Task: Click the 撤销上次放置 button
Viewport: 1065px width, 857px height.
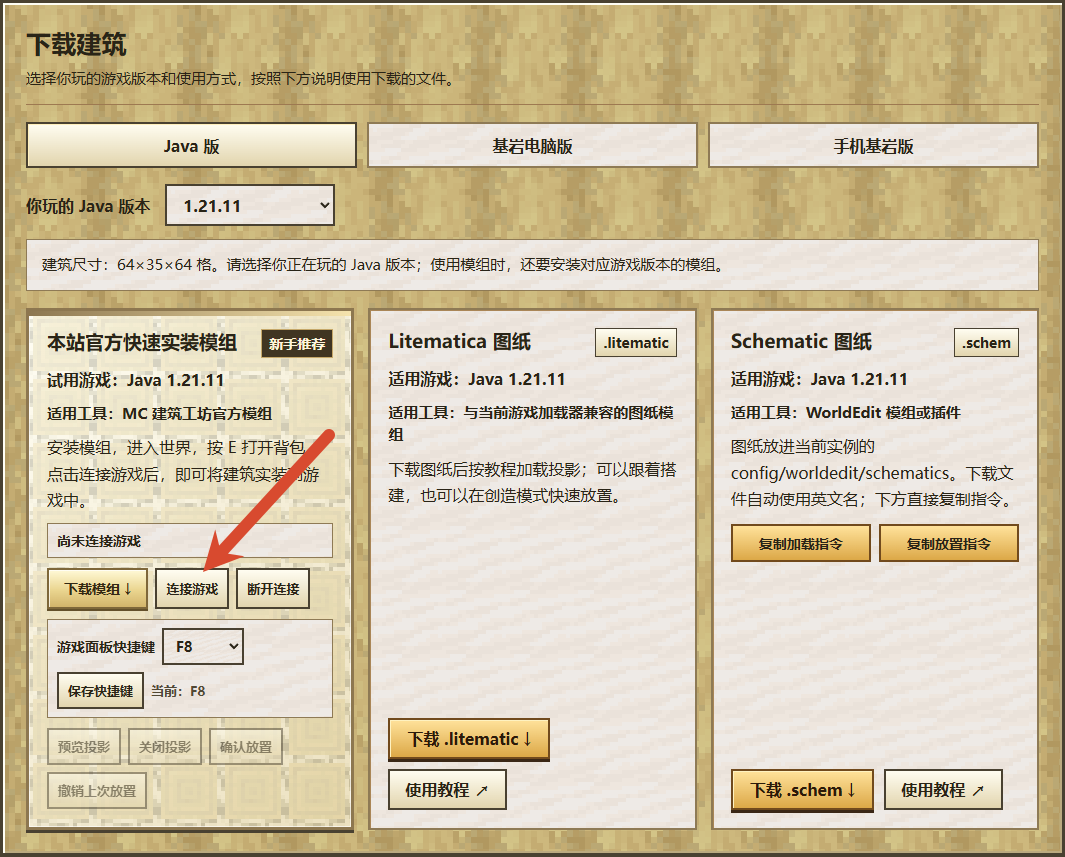Action: click(97, 790)
